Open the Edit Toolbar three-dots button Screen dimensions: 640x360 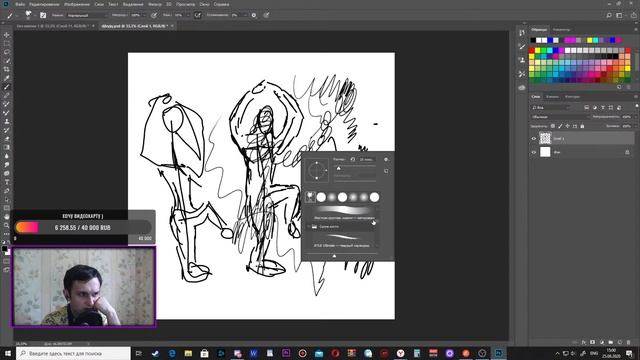[7, 233]
